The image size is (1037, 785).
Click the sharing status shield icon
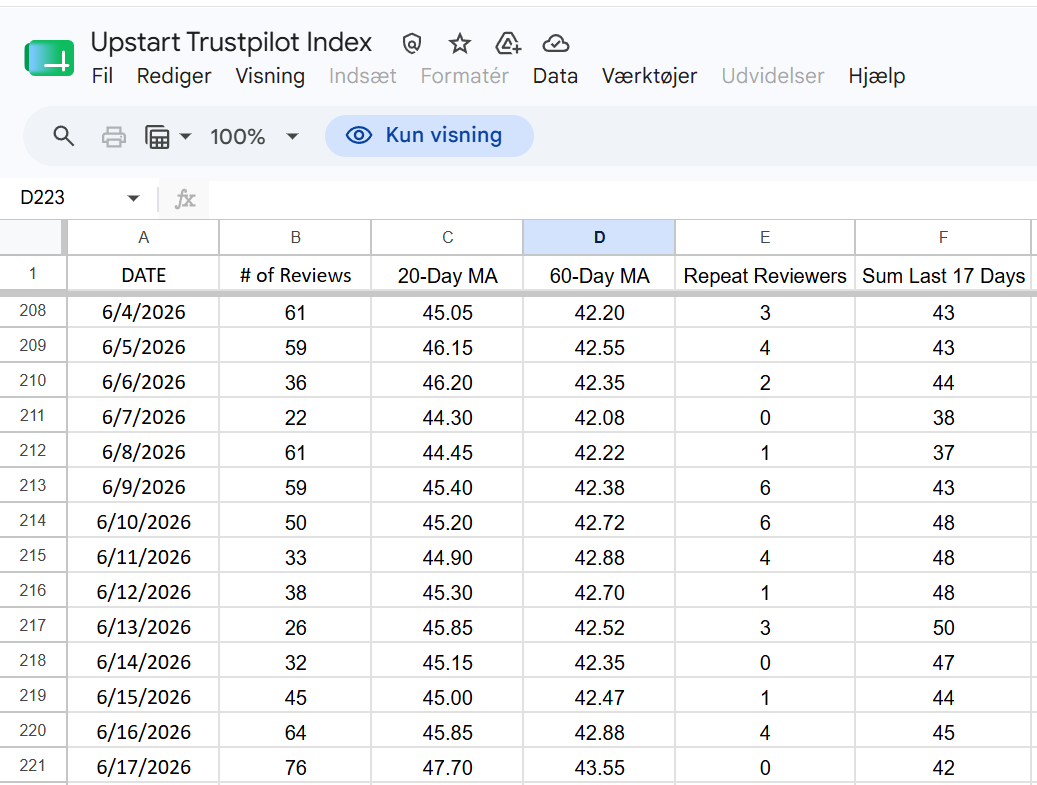411,44
